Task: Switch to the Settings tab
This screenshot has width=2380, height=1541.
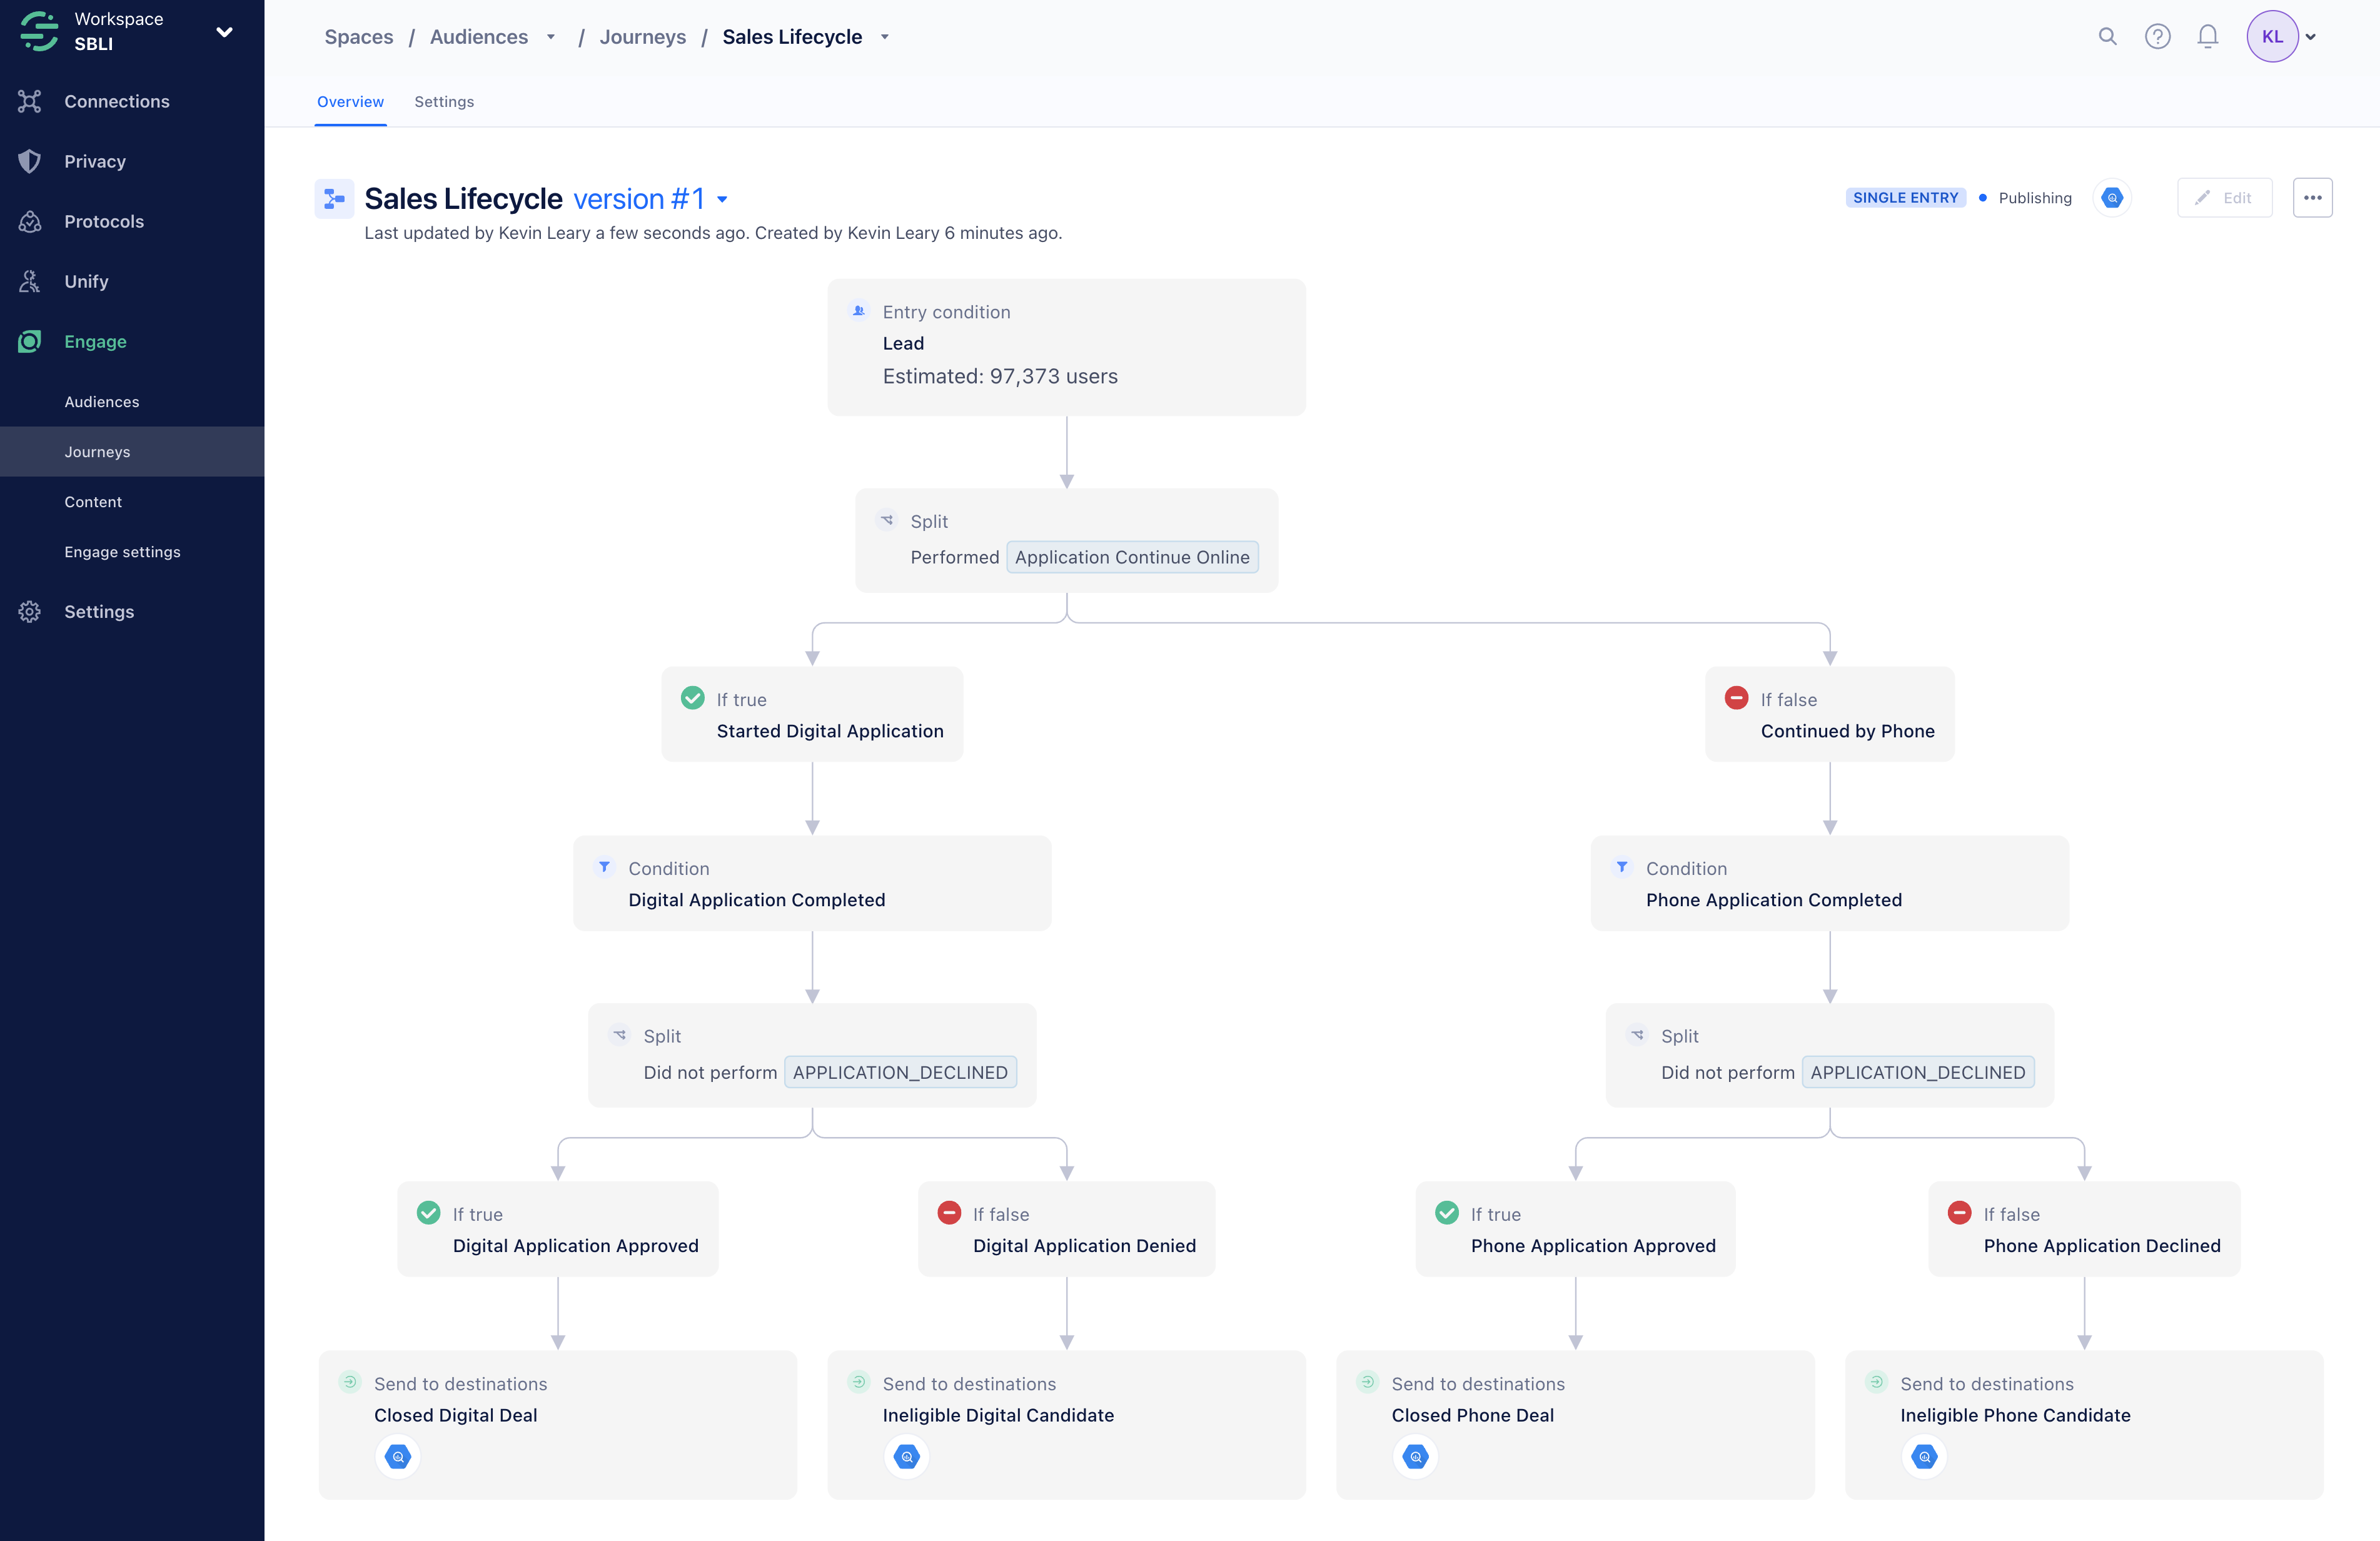Action: point(444,101)
